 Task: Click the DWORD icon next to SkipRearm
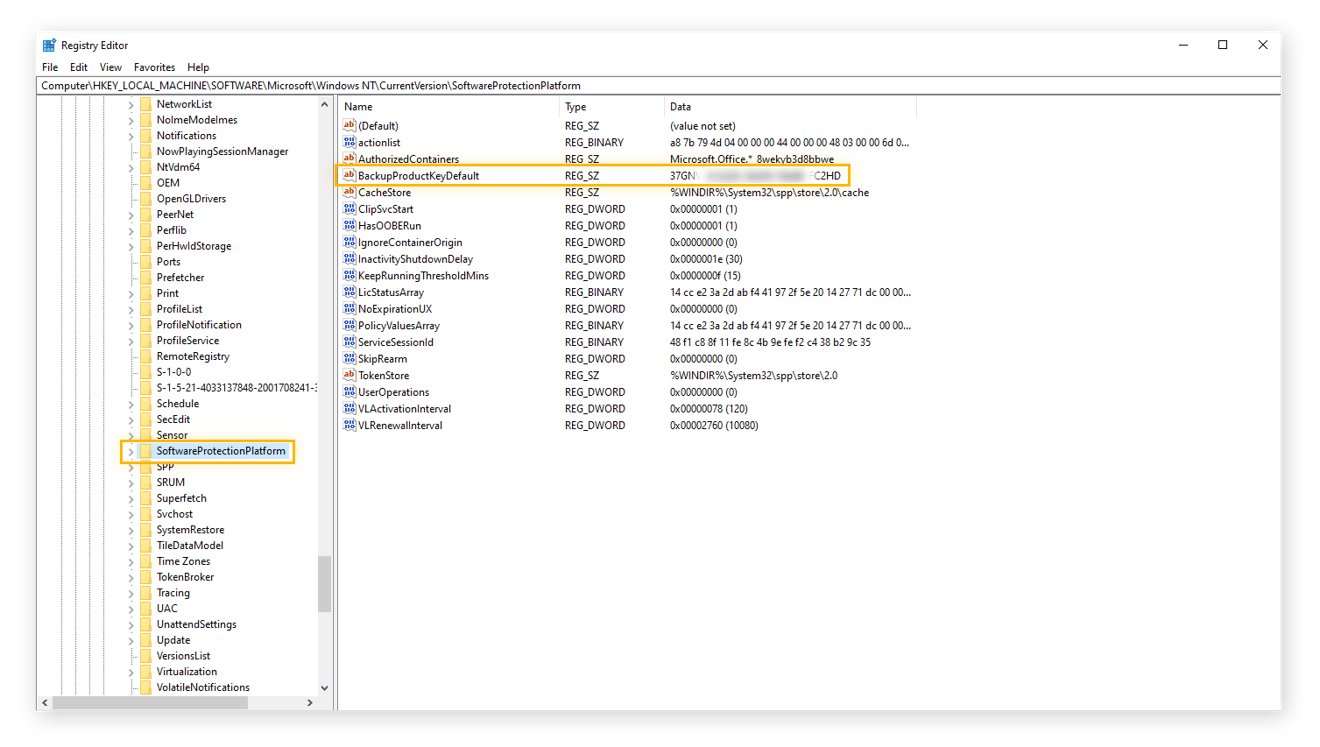pos(348,358)
